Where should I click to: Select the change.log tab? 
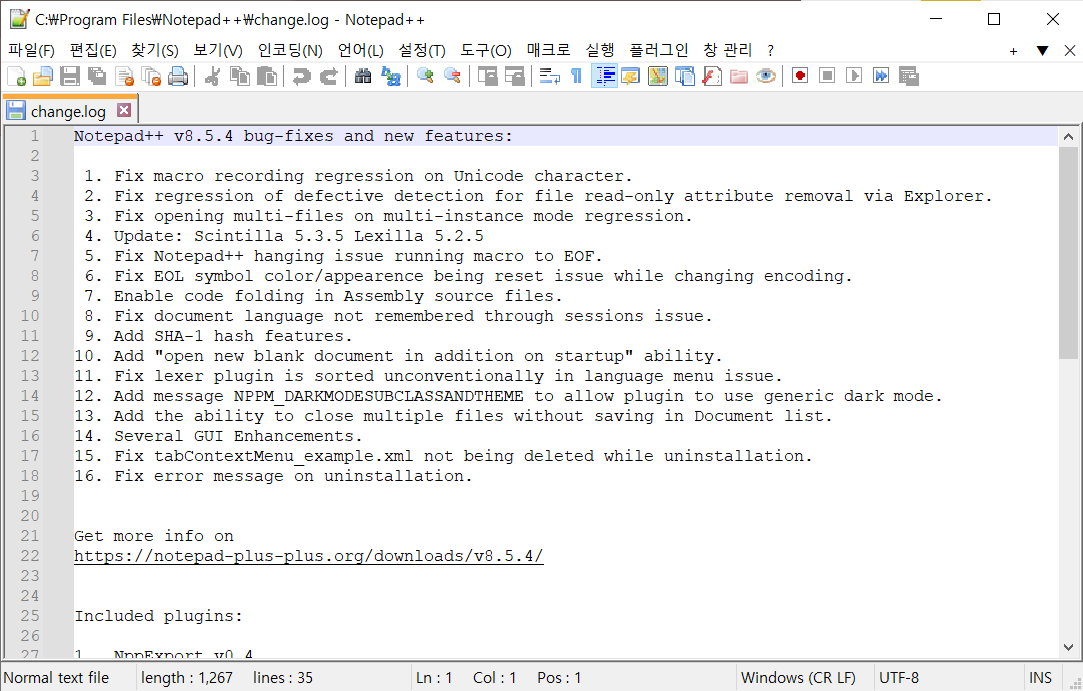tap(68, 111)
